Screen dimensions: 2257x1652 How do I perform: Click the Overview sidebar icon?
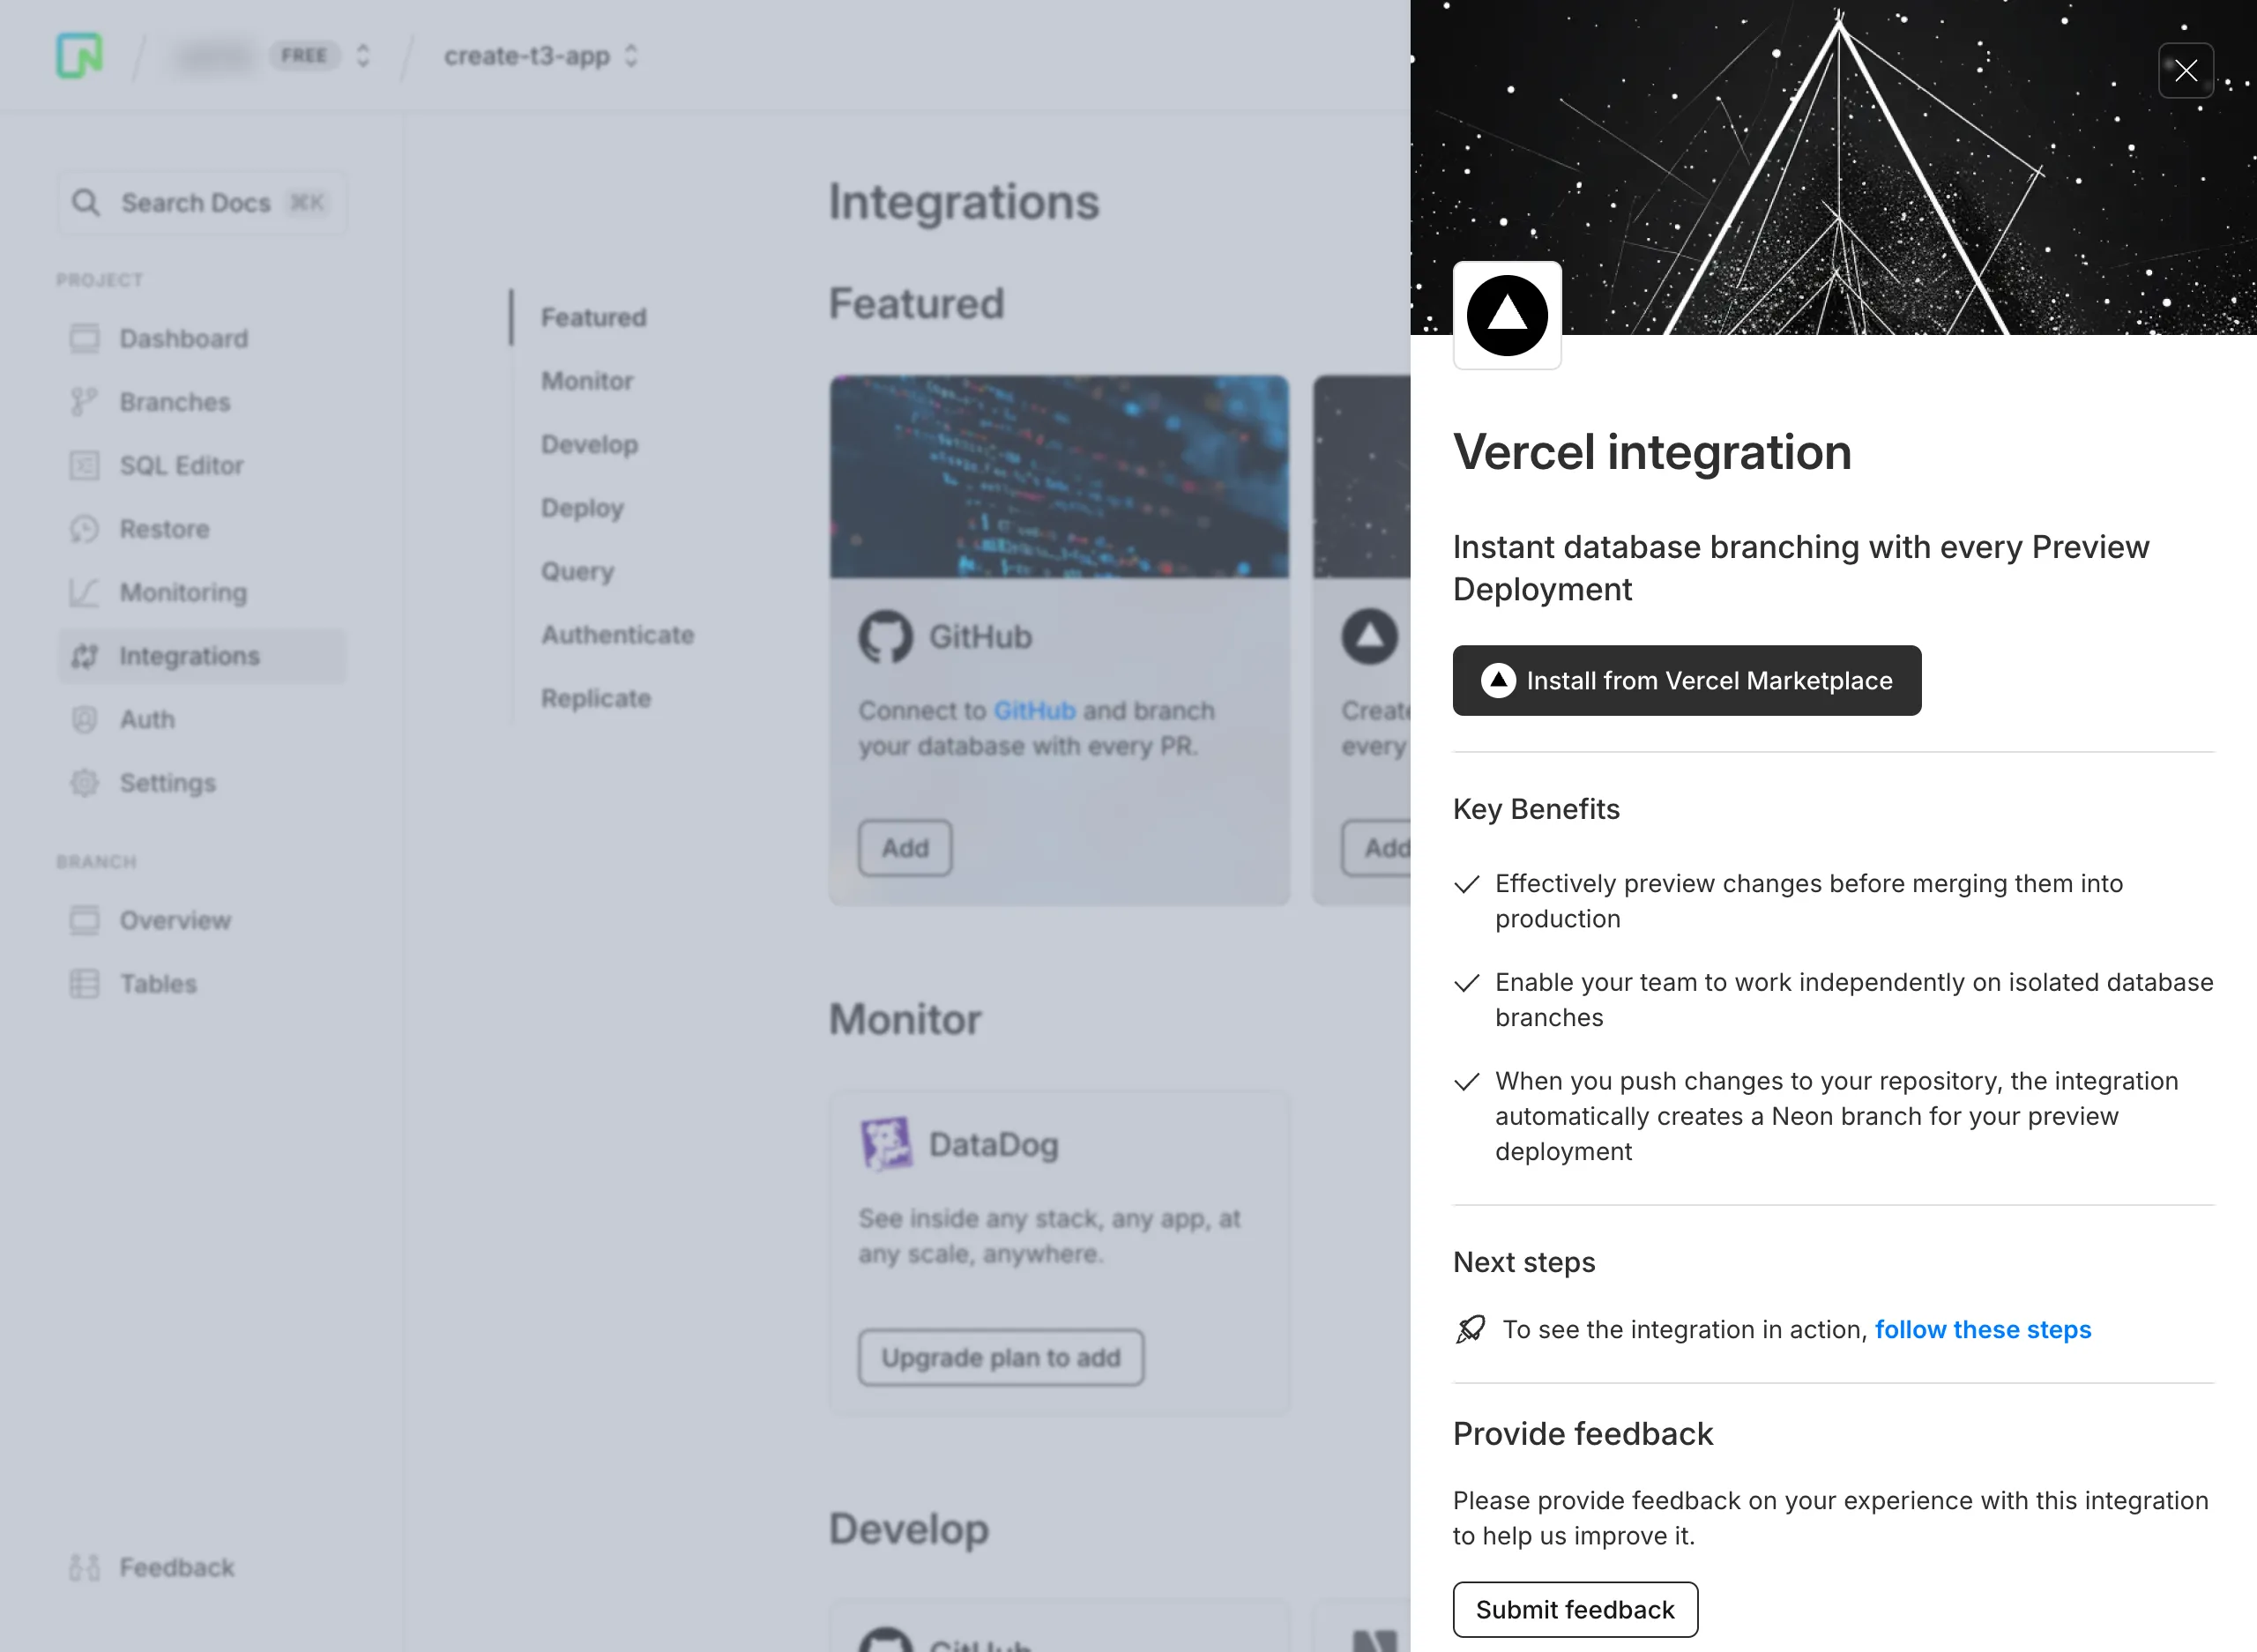(85, 920)
